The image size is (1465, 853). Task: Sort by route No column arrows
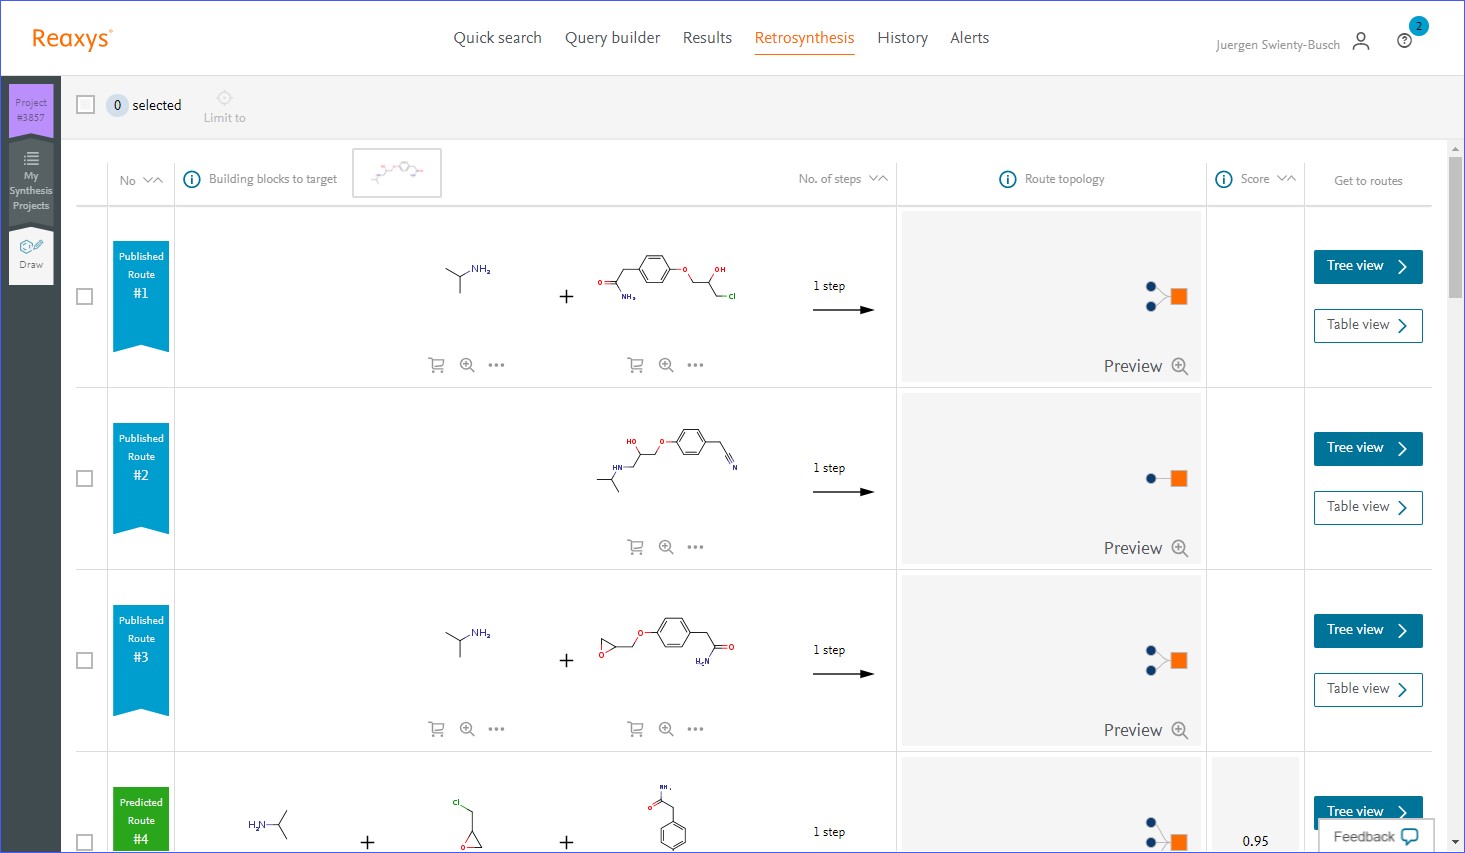coord(153,180)
